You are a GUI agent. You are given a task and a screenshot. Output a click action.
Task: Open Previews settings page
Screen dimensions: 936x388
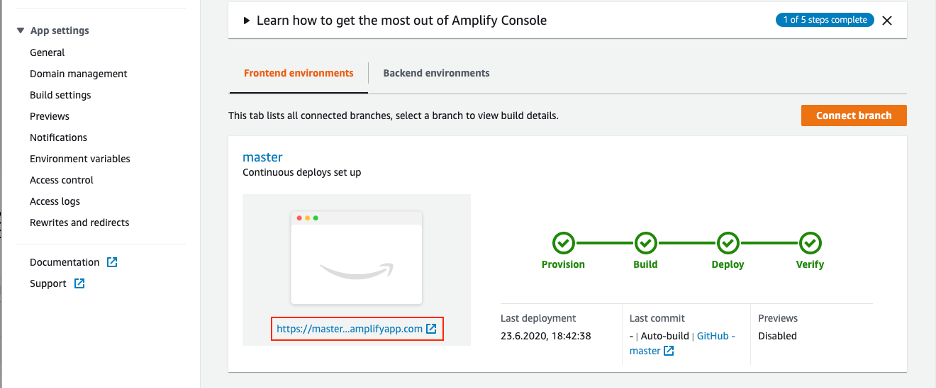(x=50, y=116)
